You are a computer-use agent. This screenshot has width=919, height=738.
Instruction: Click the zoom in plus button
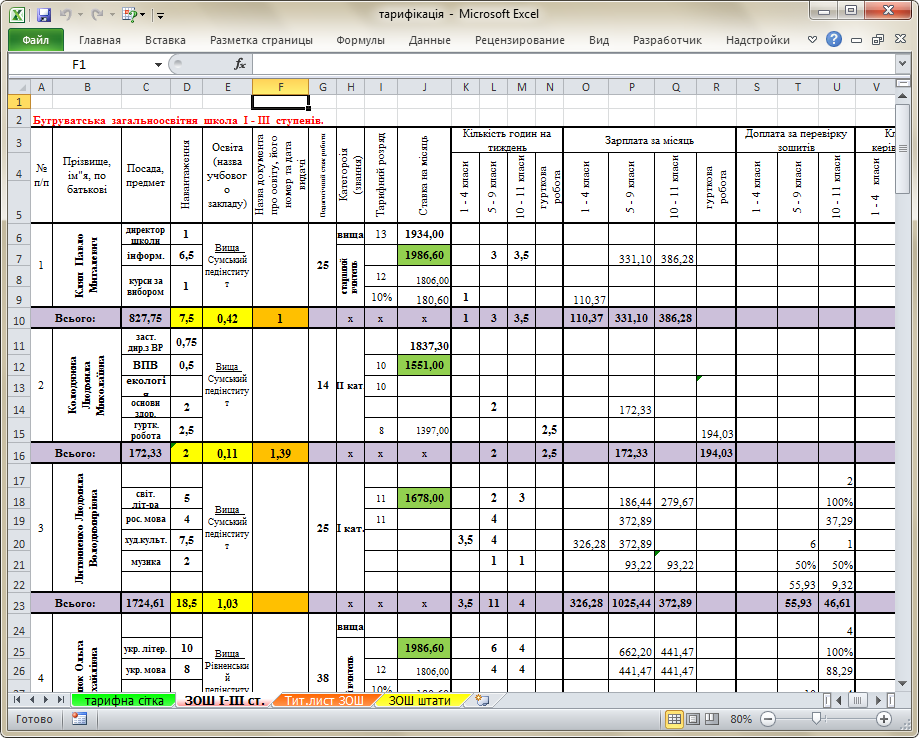pyautogui.click(x=884, y=719)
